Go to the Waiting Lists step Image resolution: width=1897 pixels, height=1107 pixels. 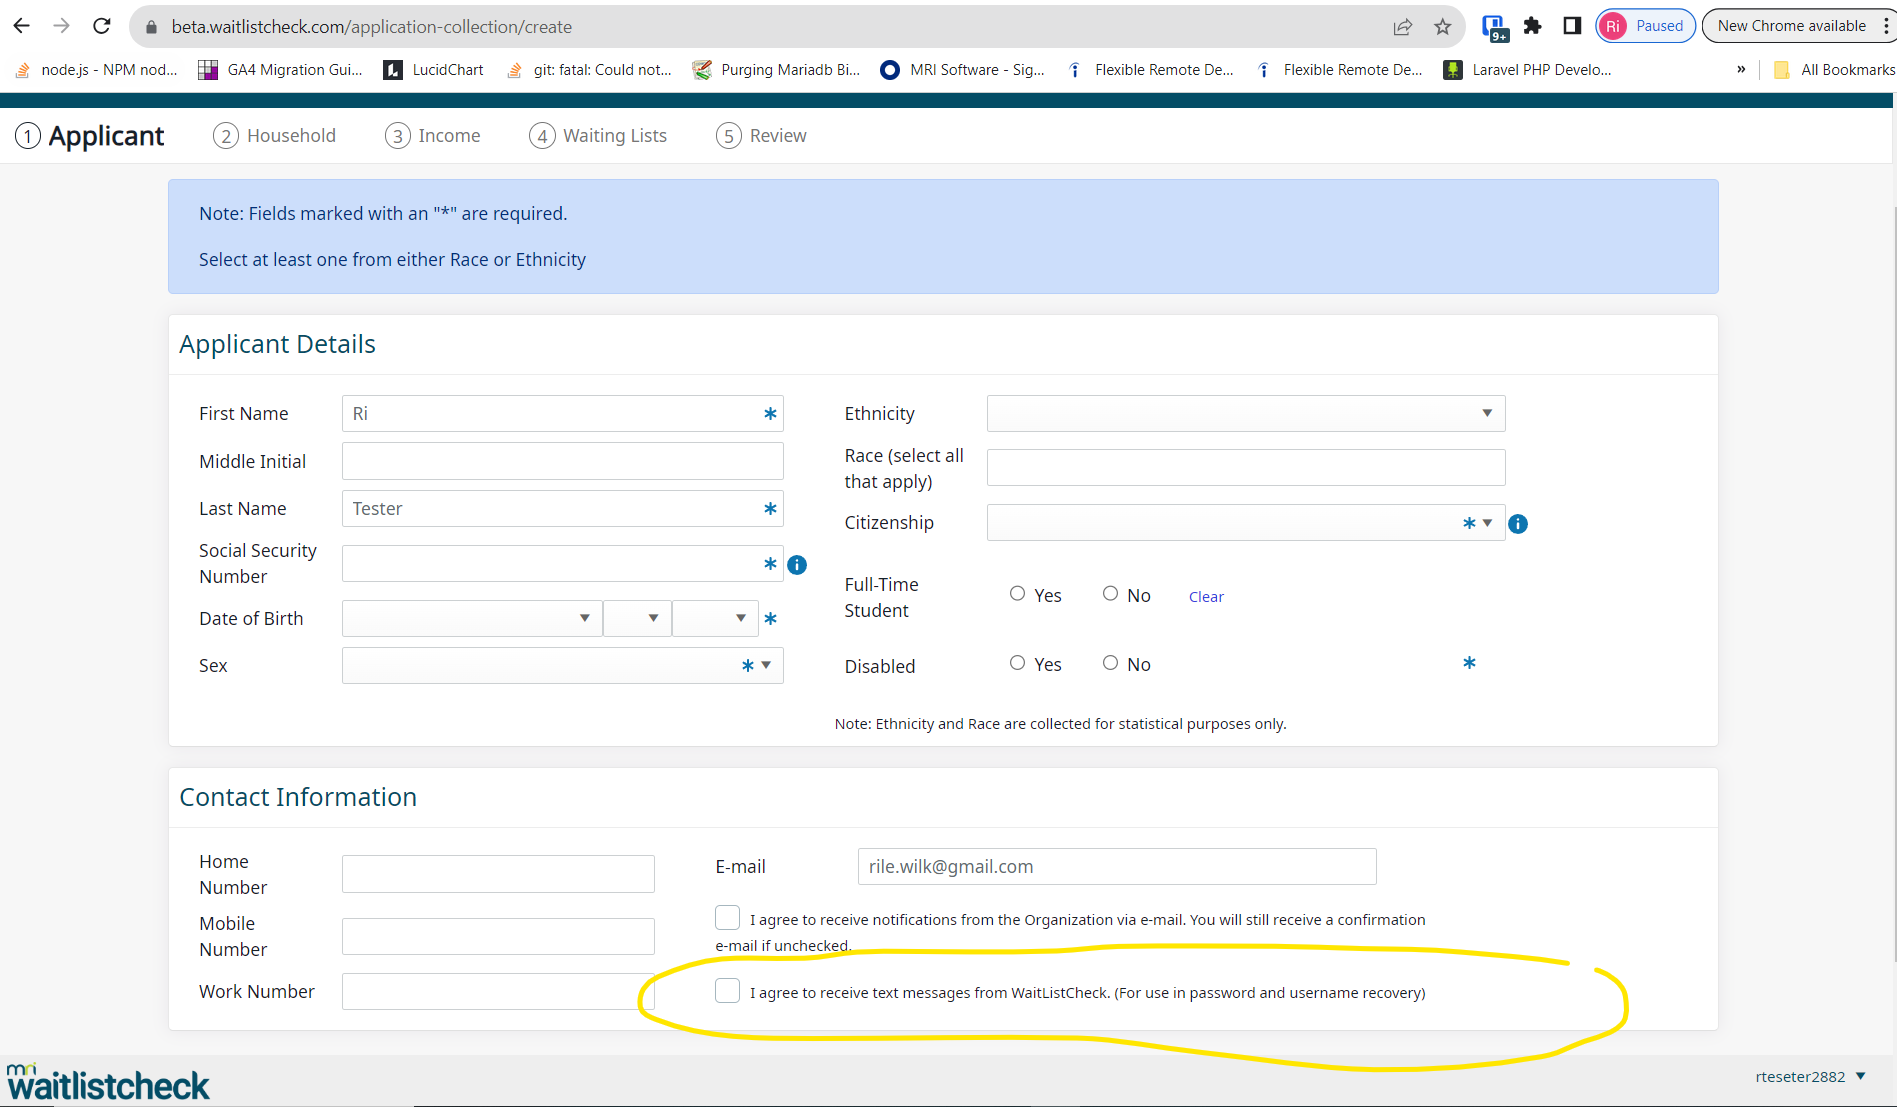click(598, 136)
